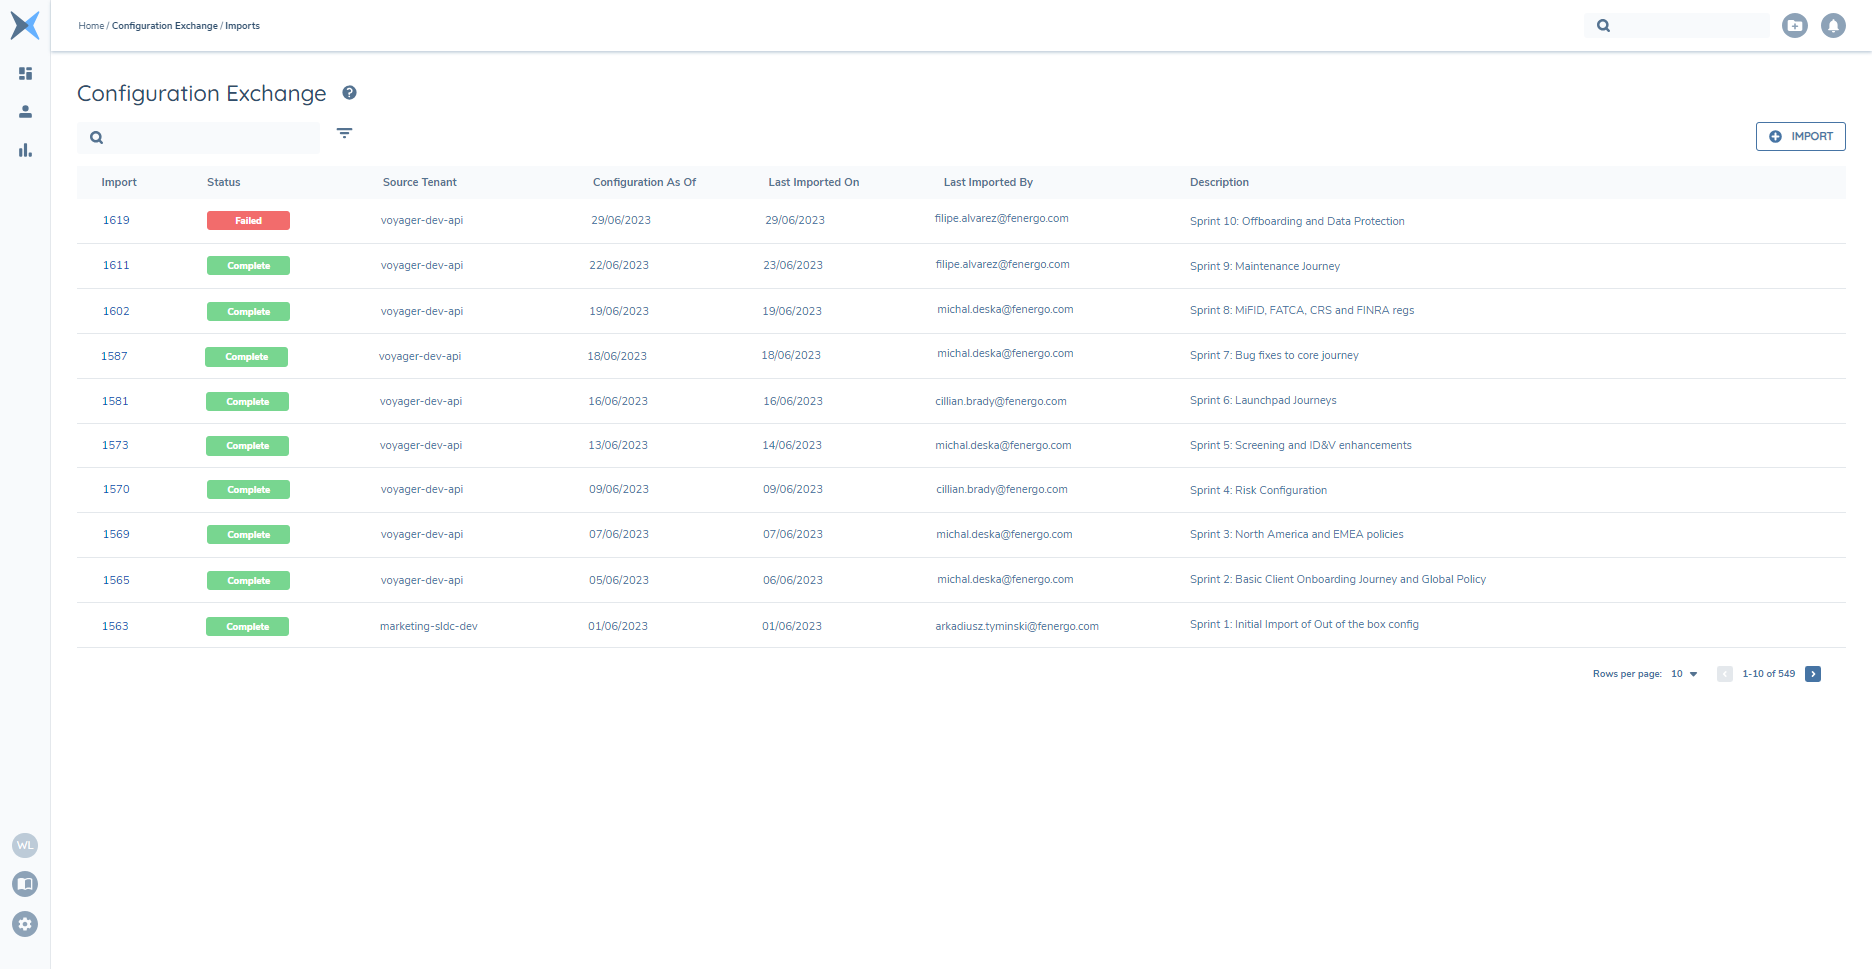Click the Fenergo logo in top-left corner
Viewport: 1872px width, 969px height.
[24, 25]
